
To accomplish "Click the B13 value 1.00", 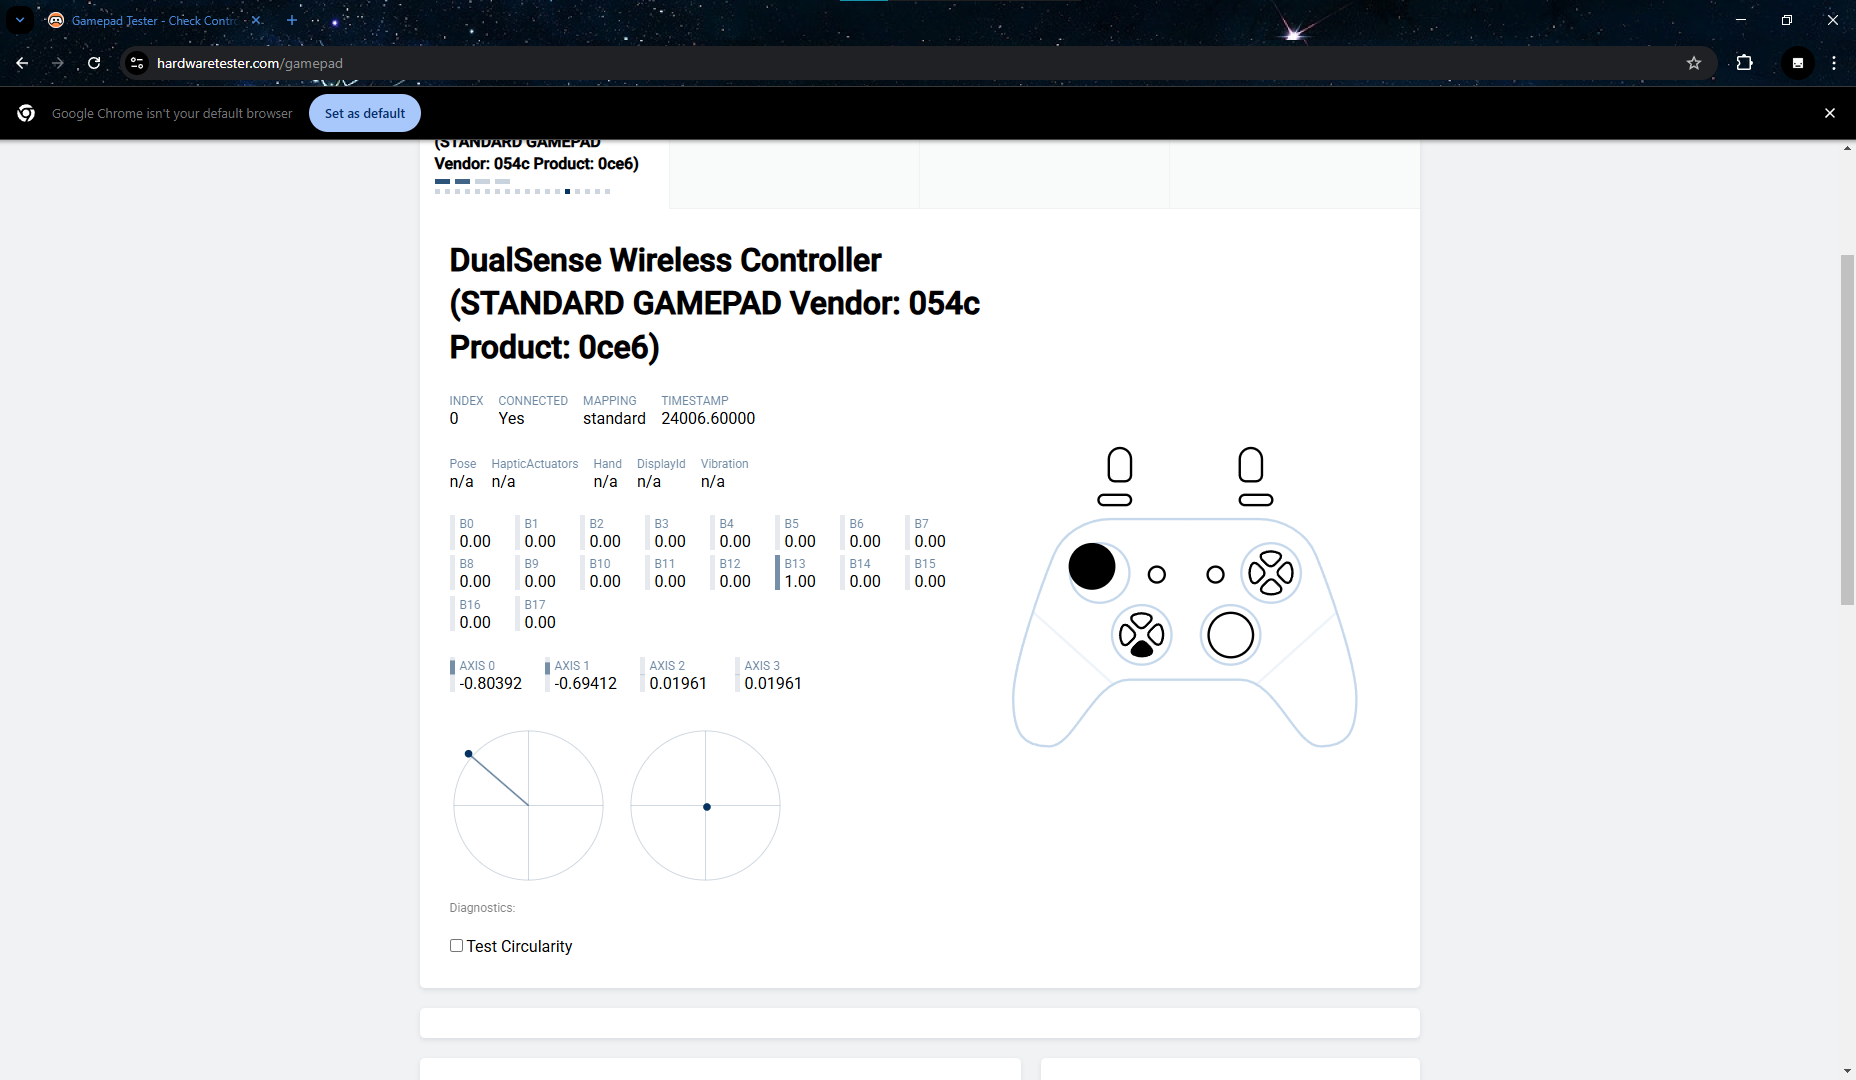I will pyautogui.click(x=800, y=581).
